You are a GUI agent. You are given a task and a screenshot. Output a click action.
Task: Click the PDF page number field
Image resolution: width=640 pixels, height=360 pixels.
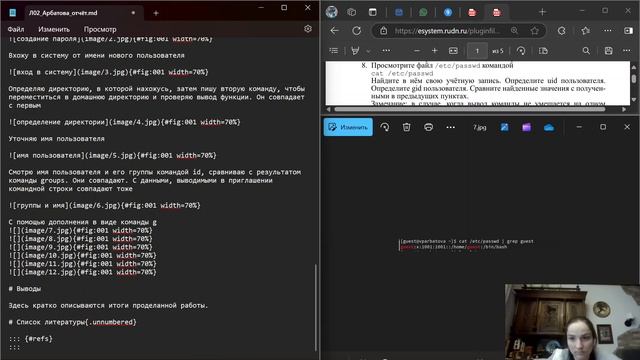pos(477,51)
